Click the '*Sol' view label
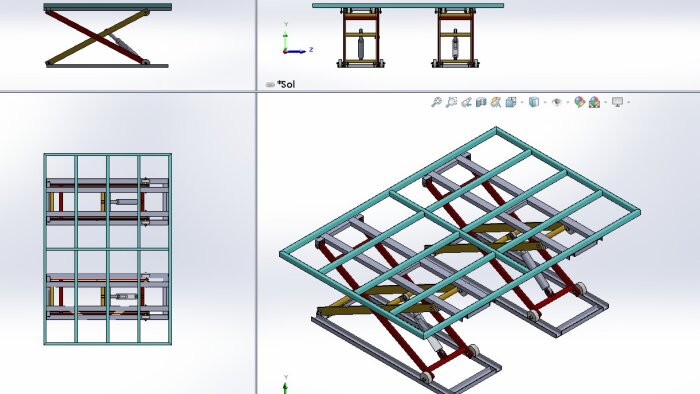Image resolution: width=700 pixels, height=394 pixels. coord(286,84)
